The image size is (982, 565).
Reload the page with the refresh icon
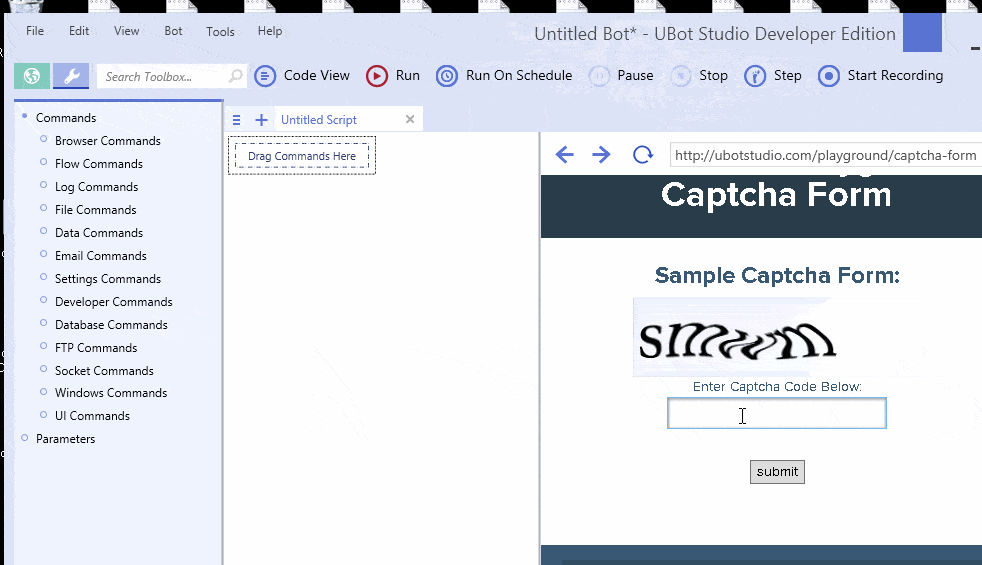click(642, 154)
